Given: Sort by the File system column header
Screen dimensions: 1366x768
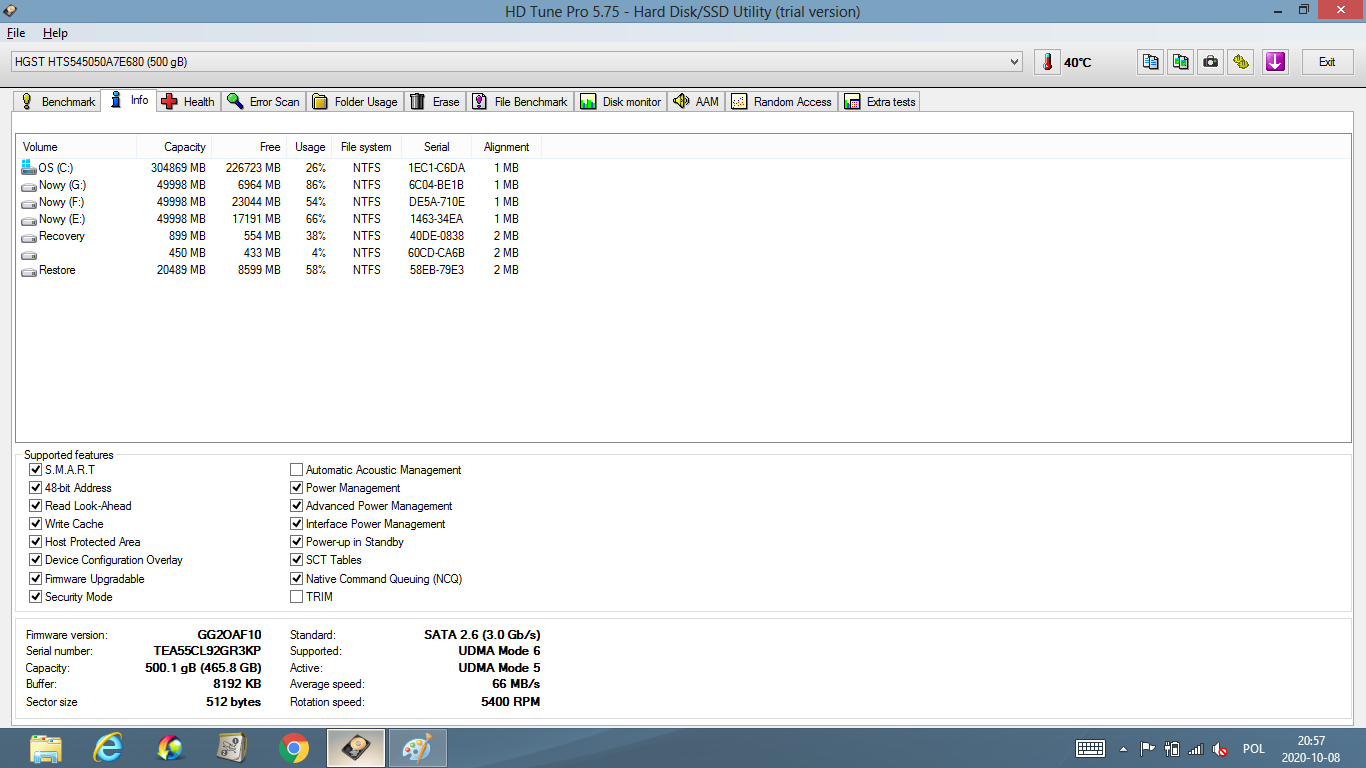Looking at the screenshot, I should (366, 147).
